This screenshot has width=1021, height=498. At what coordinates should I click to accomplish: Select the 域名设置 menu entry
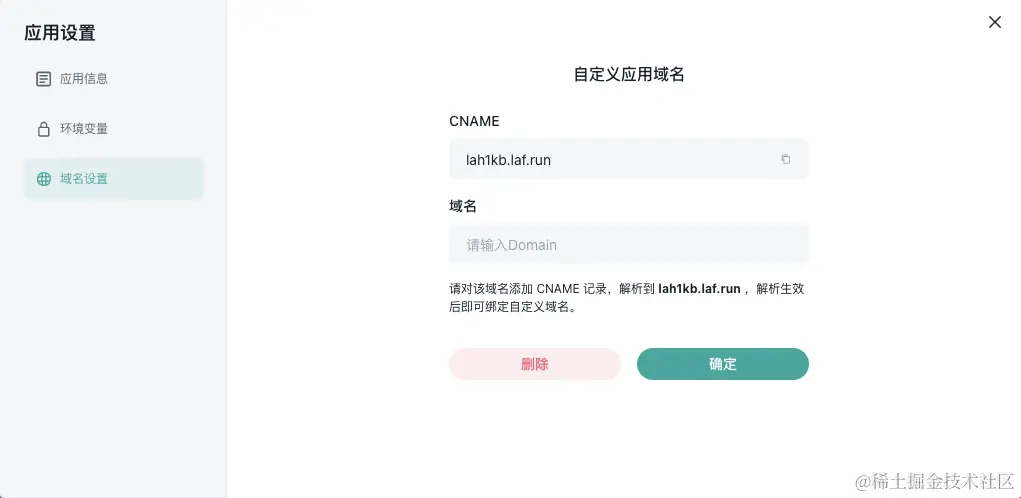114,178
